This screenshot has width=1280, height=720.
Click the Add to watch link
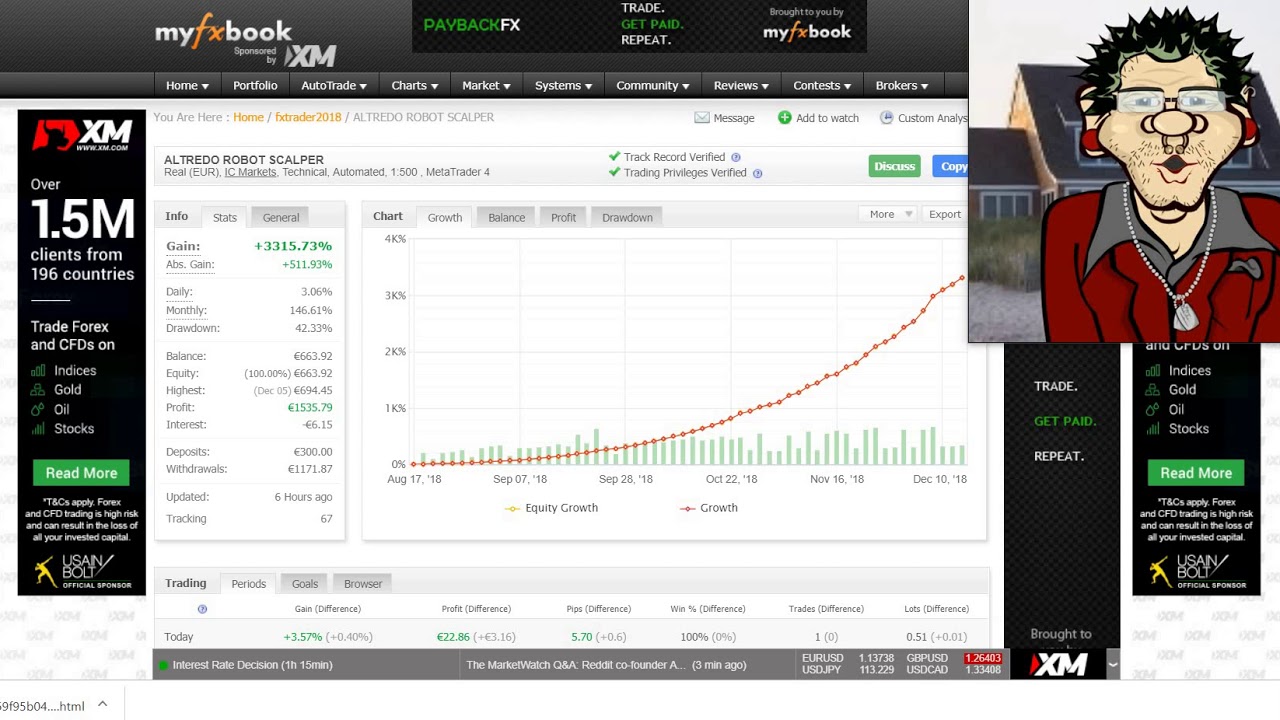pyautogui.click(x=827, y=118)
